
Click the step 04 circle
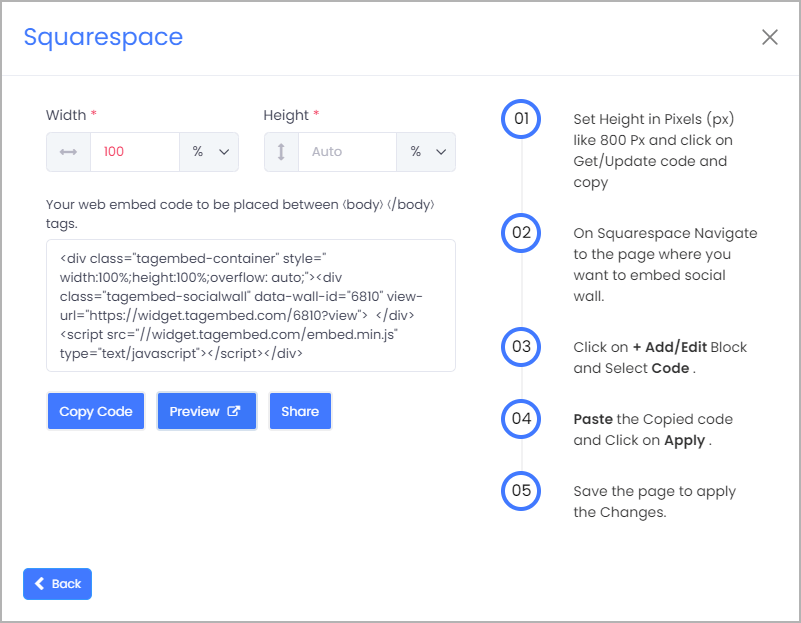point(521,419)
